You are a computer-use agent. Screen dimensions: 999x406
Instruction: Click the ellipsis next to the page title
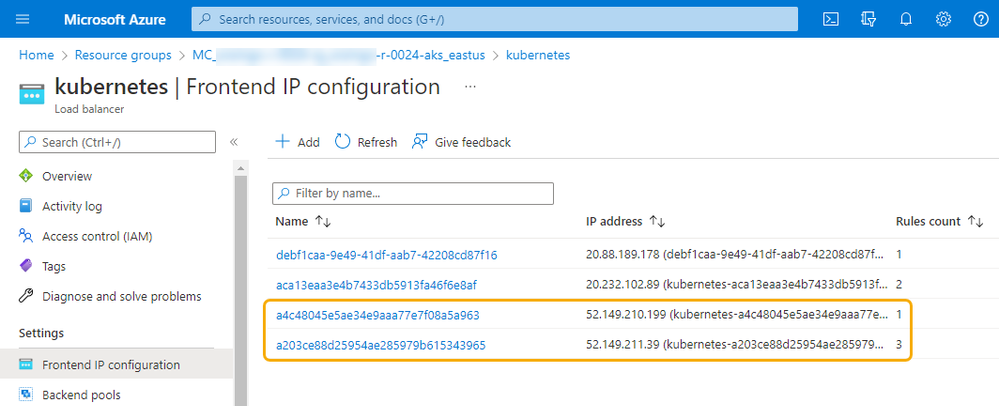pyautogui.click(x=471, y=87)
